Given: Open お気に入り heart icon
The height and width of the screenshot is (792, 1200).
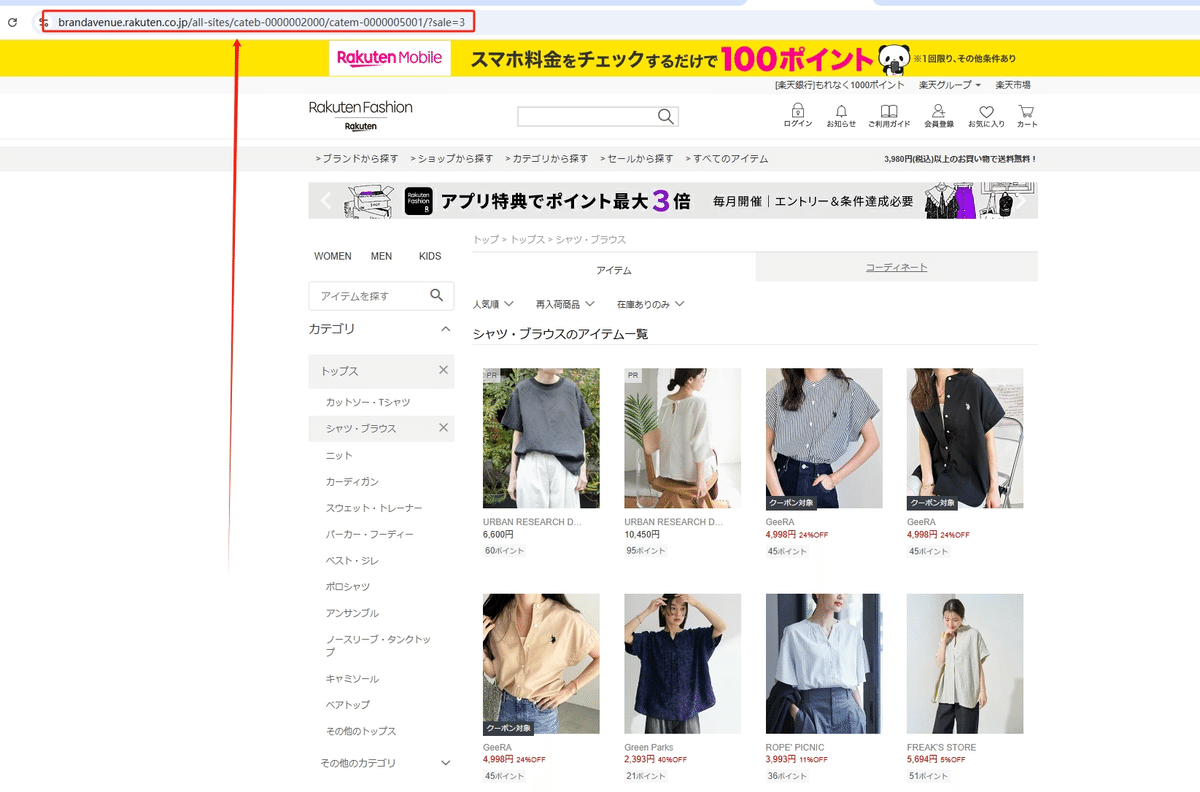Looking at the screenshot, I should coord(986,116).
